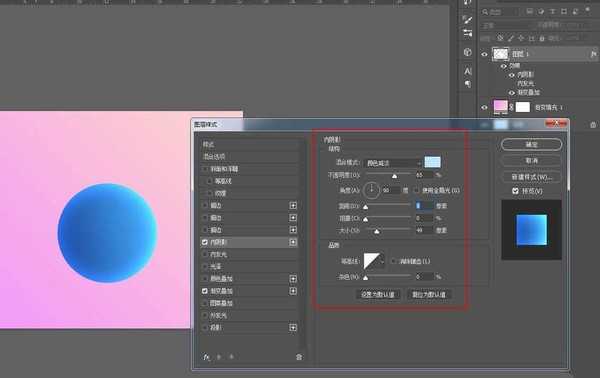Click the shape layer filter icon
This screenshot has width=600, height=378.
564,11
